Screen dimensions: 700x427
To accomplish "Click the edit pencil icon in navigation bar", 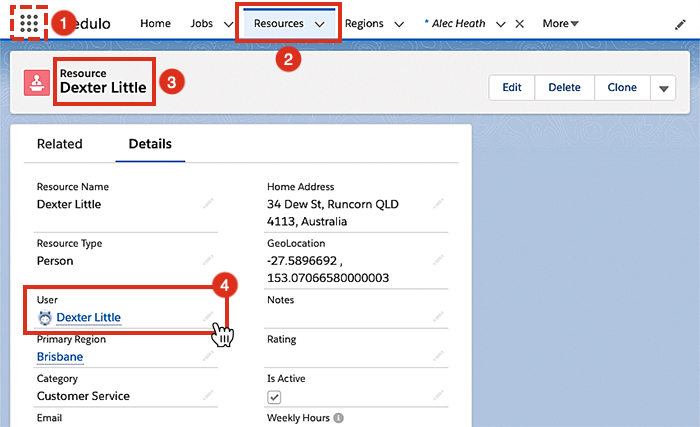I will click(x=681, y=23).
